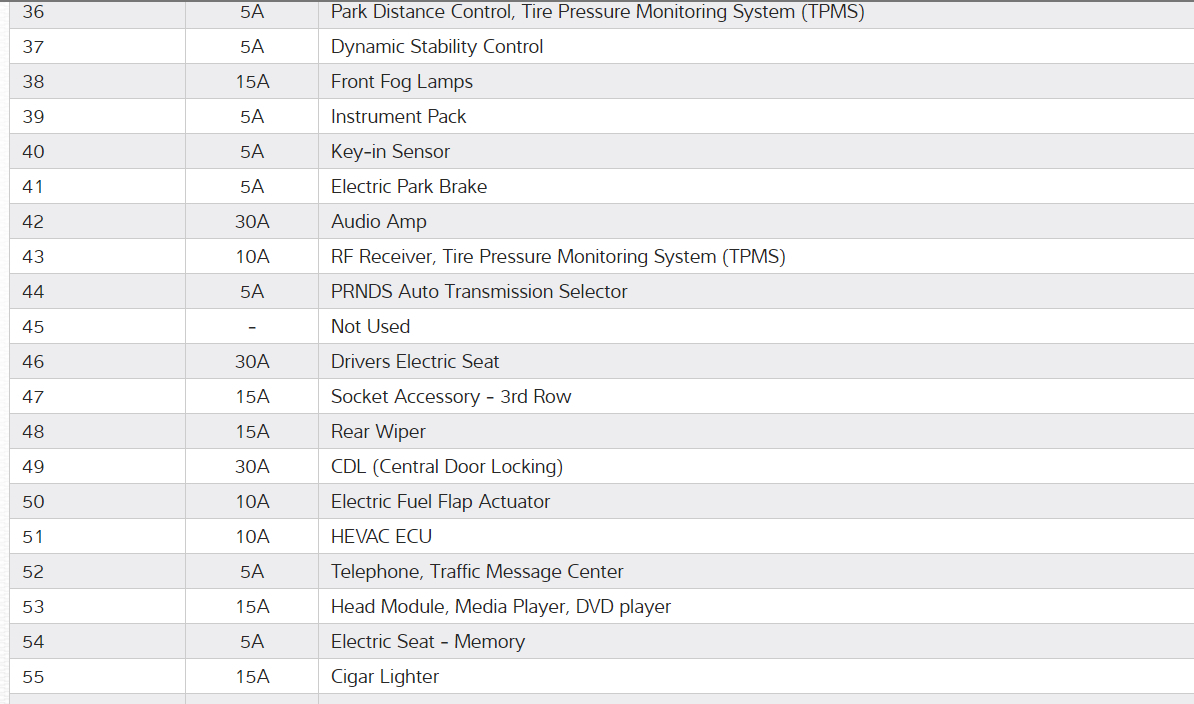Select the Not Used cell

[371, 327]
